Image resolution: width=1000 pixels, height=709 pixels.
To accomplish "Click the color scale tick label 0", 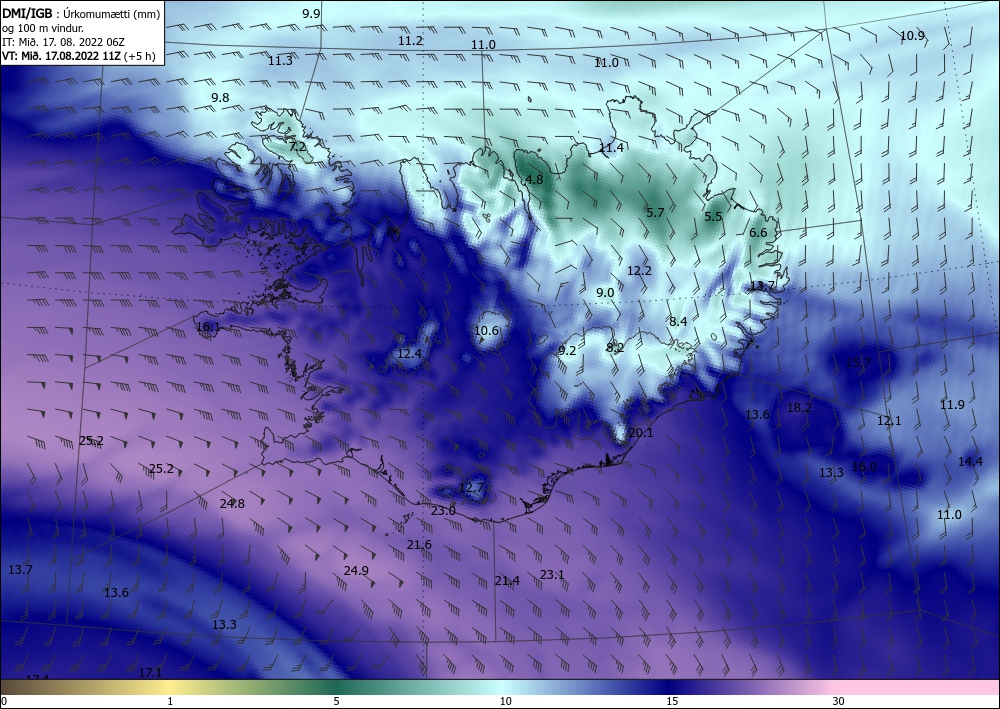I will [x=4, y=702].
